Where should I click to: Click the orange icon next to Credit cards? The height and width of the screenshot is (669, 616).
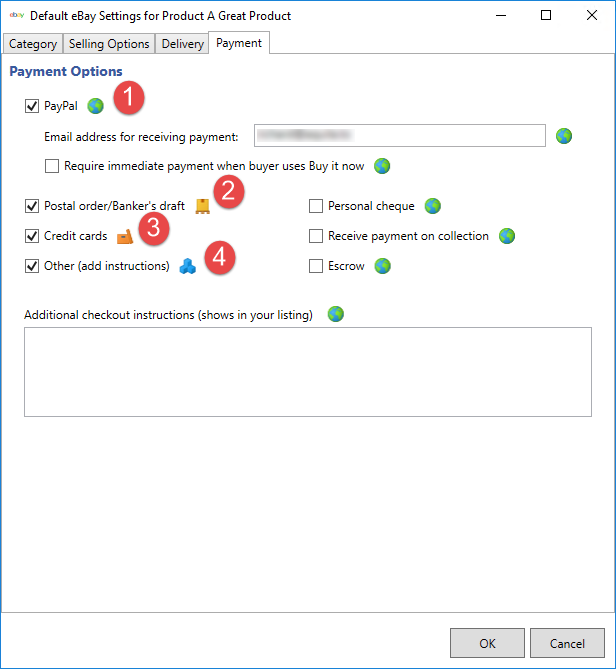[x=124, y=237]
